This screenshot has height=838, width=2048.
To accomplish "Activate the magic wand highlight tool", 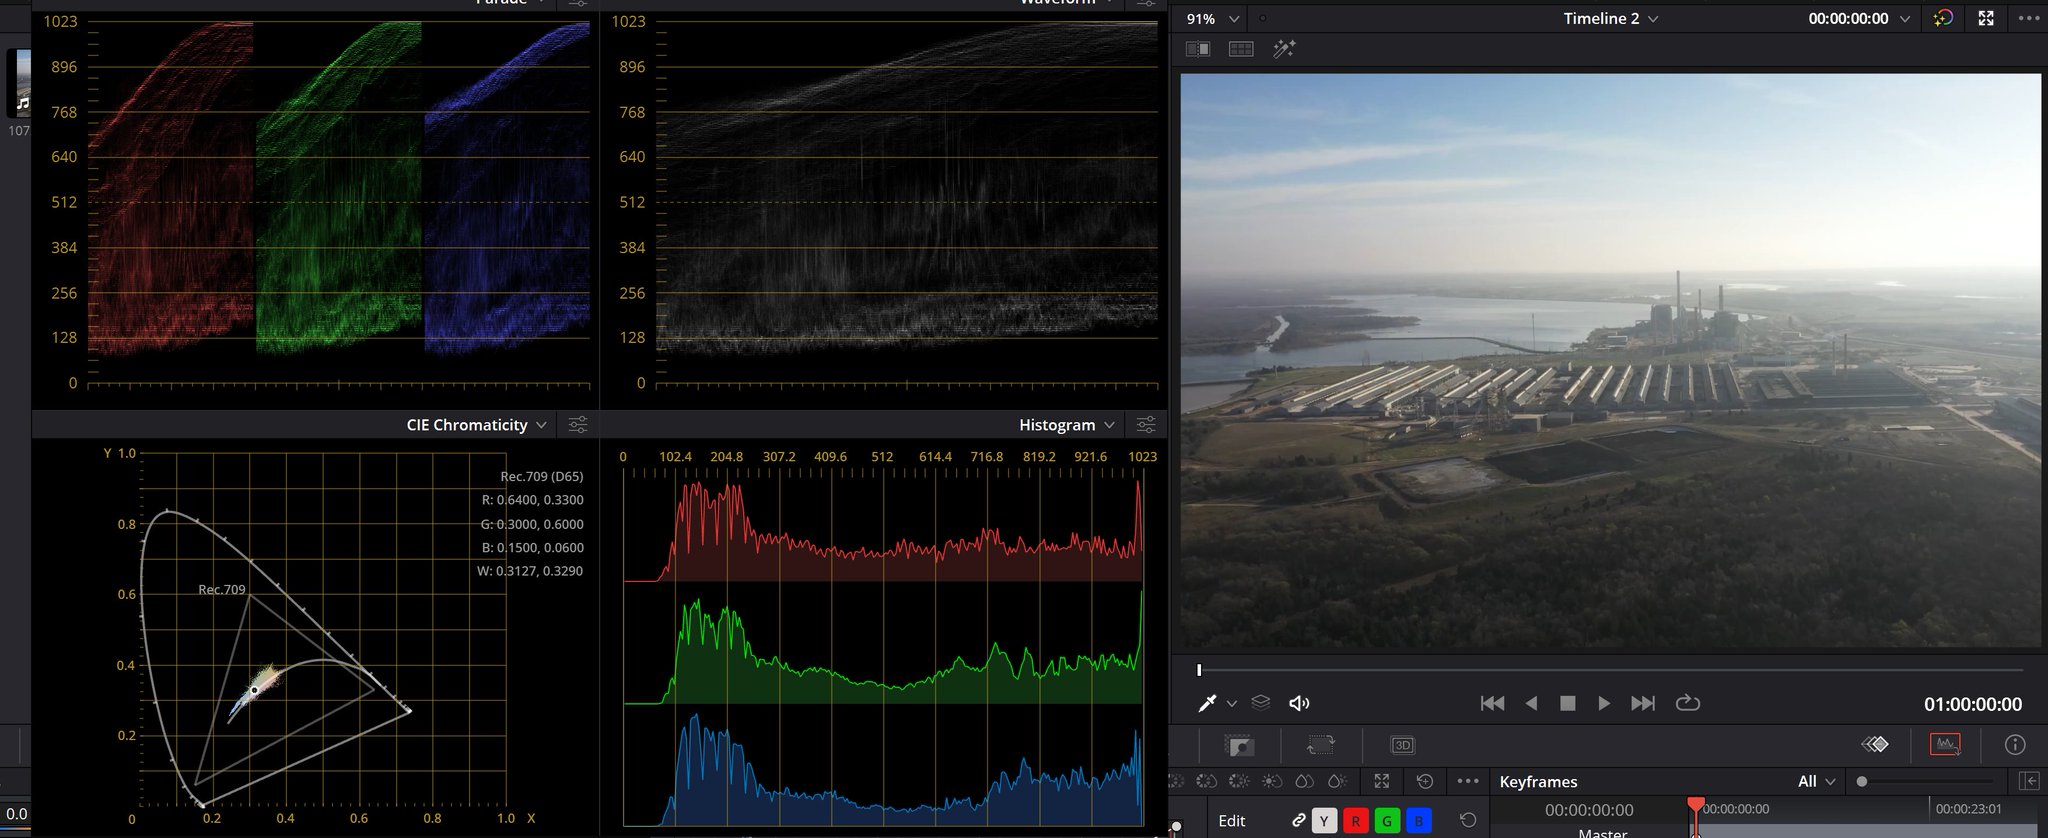I will coord(1284,48).
